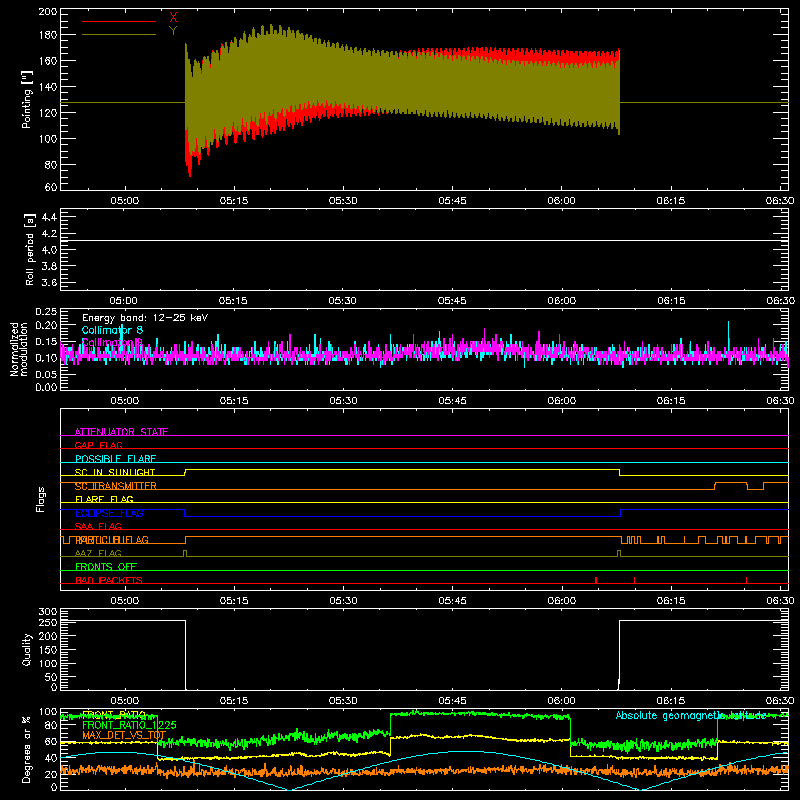The image size is (800, 800).
Task: Select the green FRONT_RATIO_1225 legend label
Action: (129, 725)
